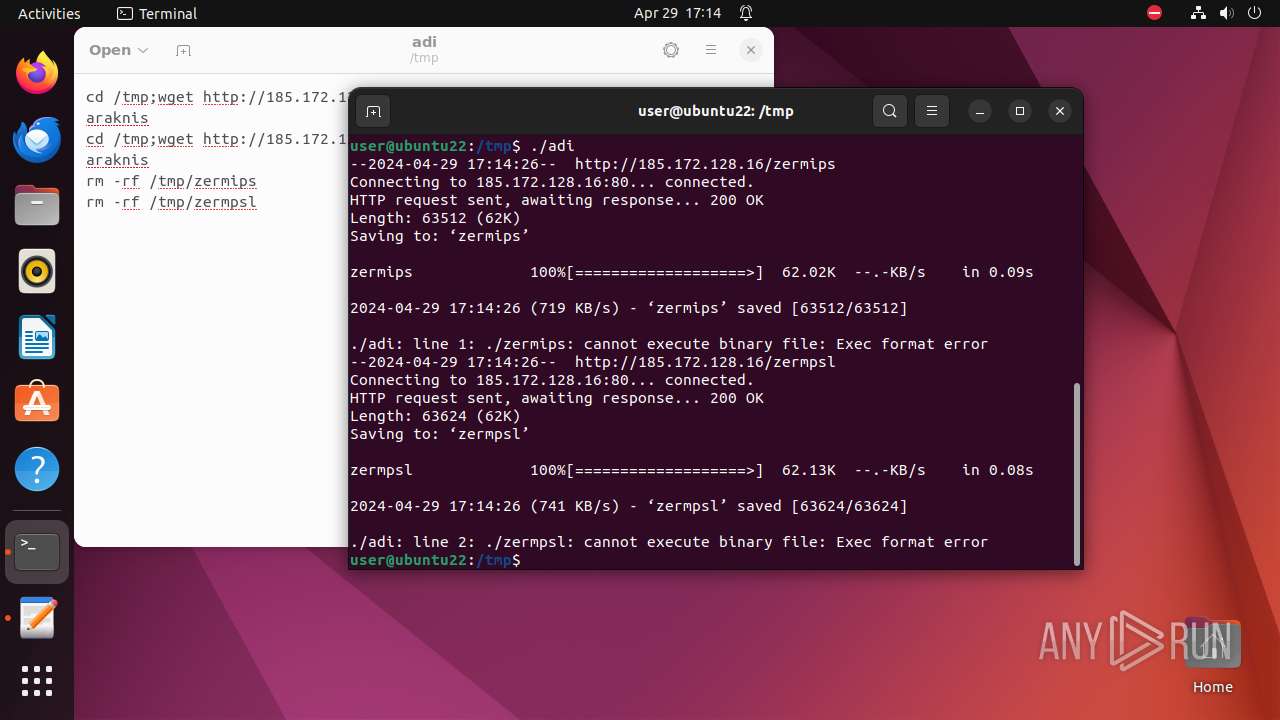This screenshot has height=720, width=1280.
Task: Create a new document tab in Text Editor
Action: (183, 50)
